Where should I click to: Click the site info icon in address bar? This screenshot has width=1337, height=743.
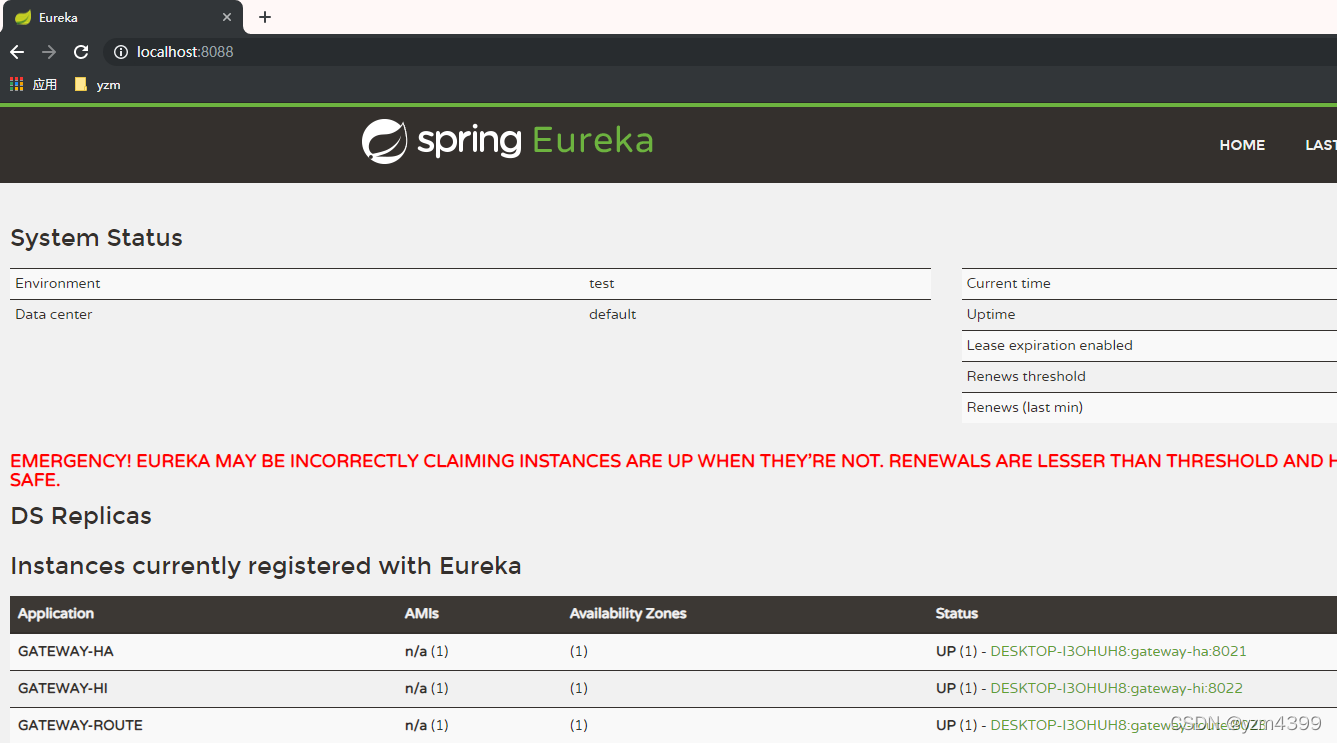click(x=121, y=52)
